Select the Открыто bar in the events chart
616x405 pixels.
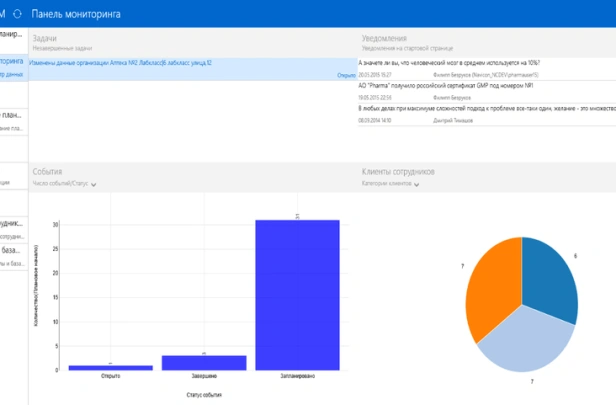[111, 367]
